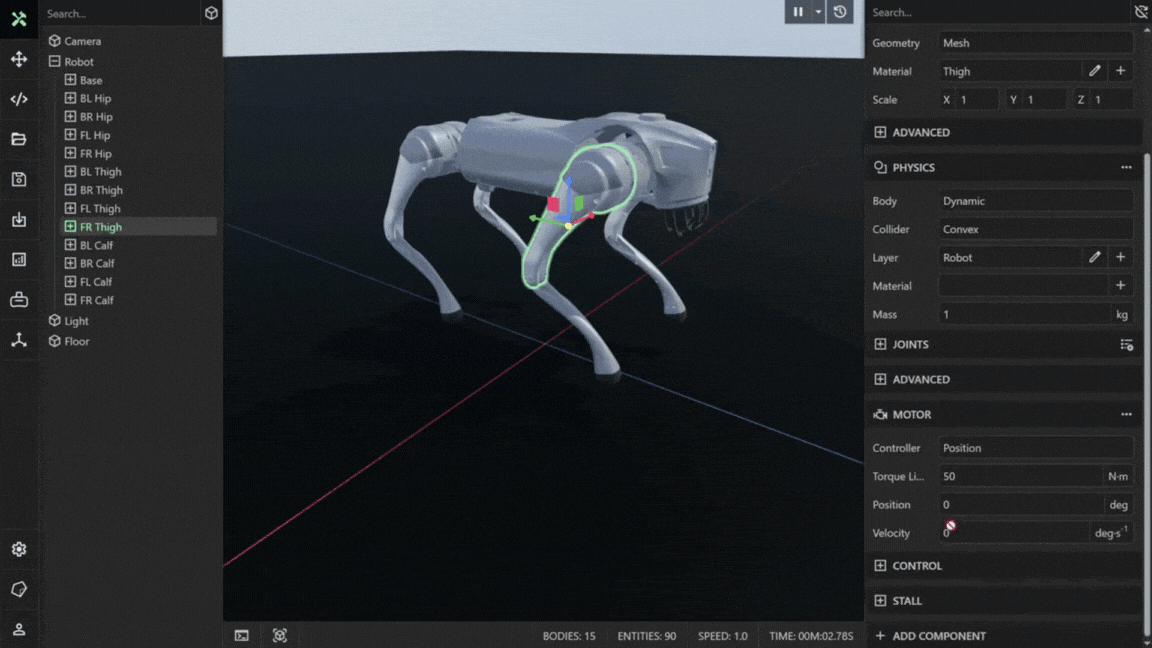Image resolution: width=1152 pixels, height=648 pixels.
Task: Click the open folder icon
Action: click(19, 139)
